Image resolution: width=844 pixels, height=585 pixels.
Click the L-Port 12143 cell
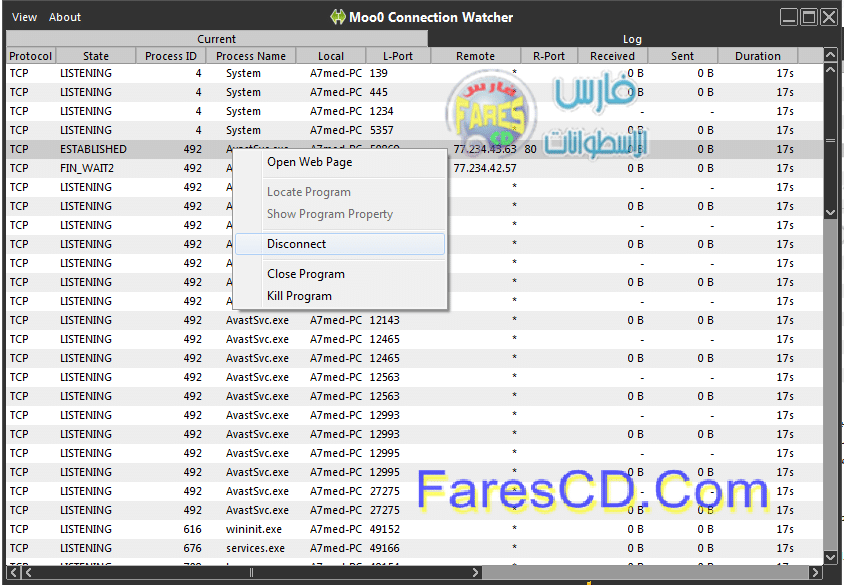tap(384, 320)
